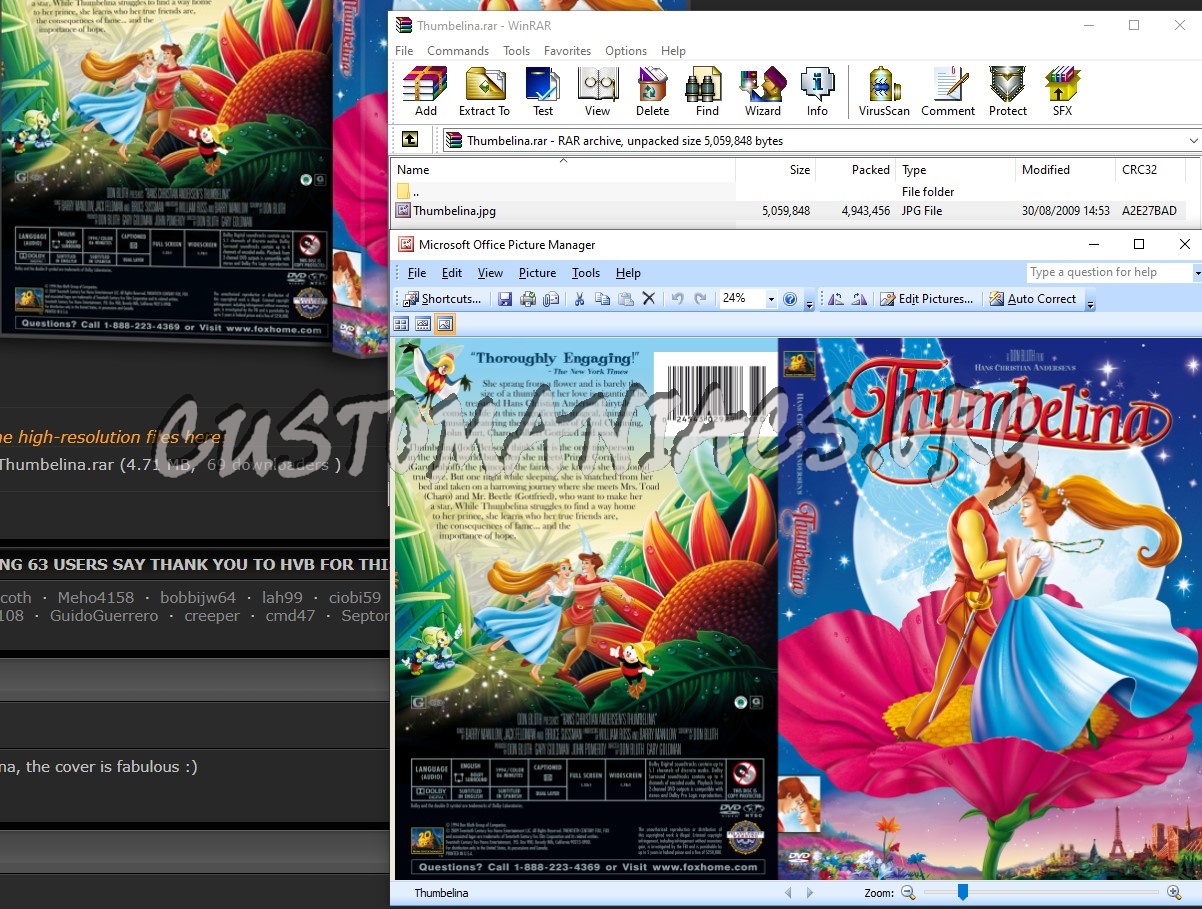Screen dimensions: 1202x909
Task: Zoom in using the magnifier plus icon
Action: (x=1174, y=892)
